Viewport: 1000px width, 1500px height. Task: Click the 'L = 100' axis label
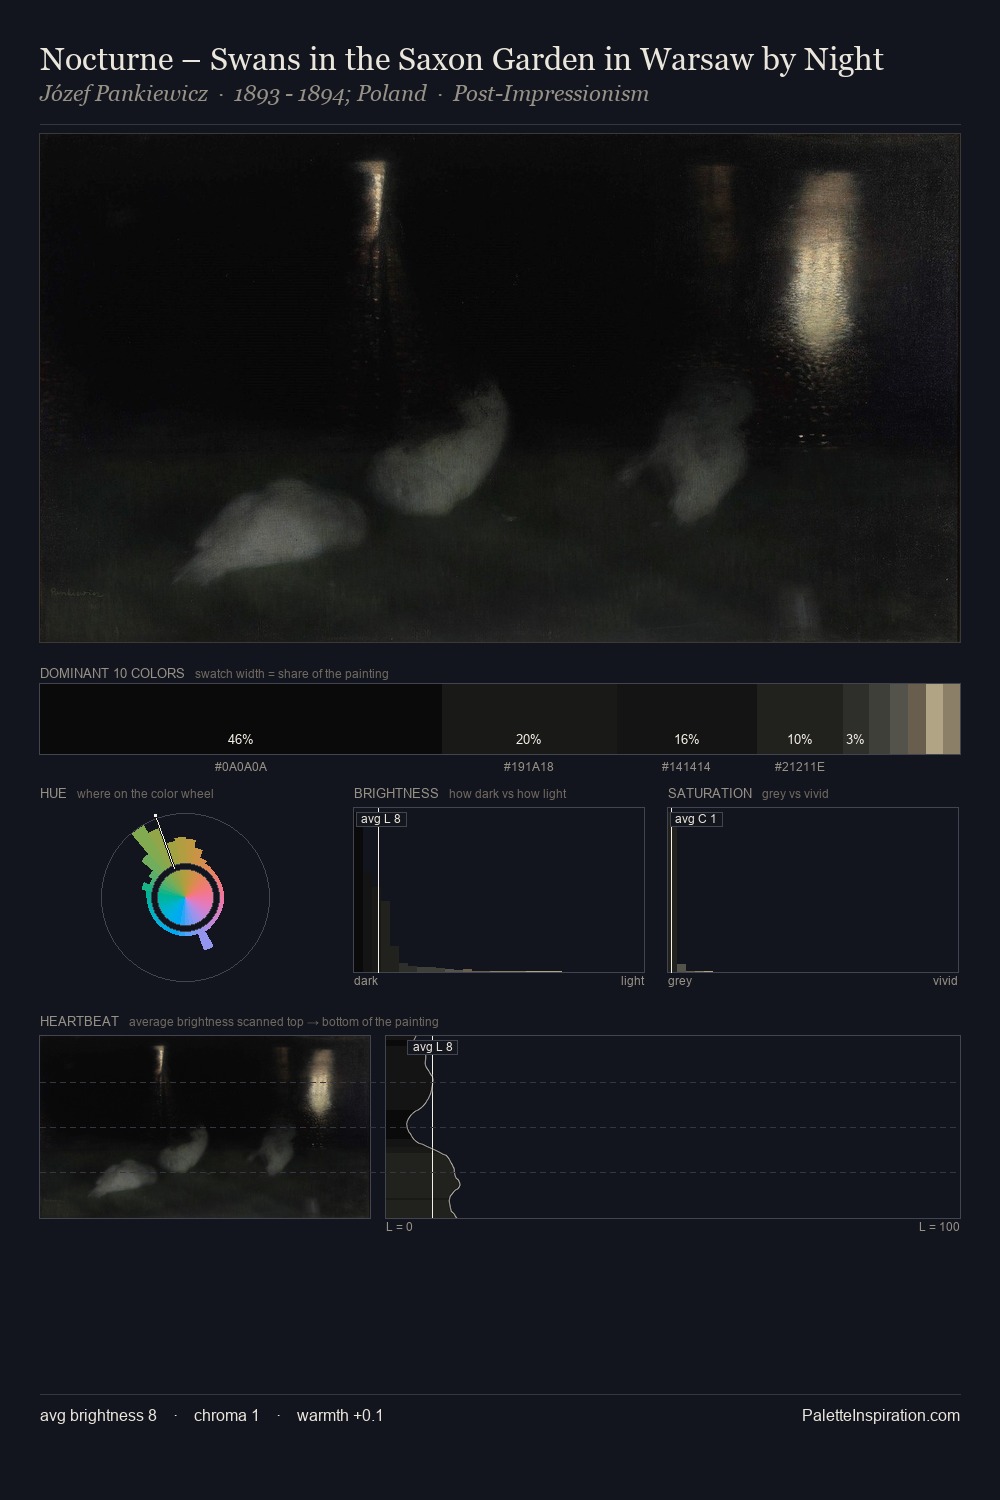[x=939, y=1227]
